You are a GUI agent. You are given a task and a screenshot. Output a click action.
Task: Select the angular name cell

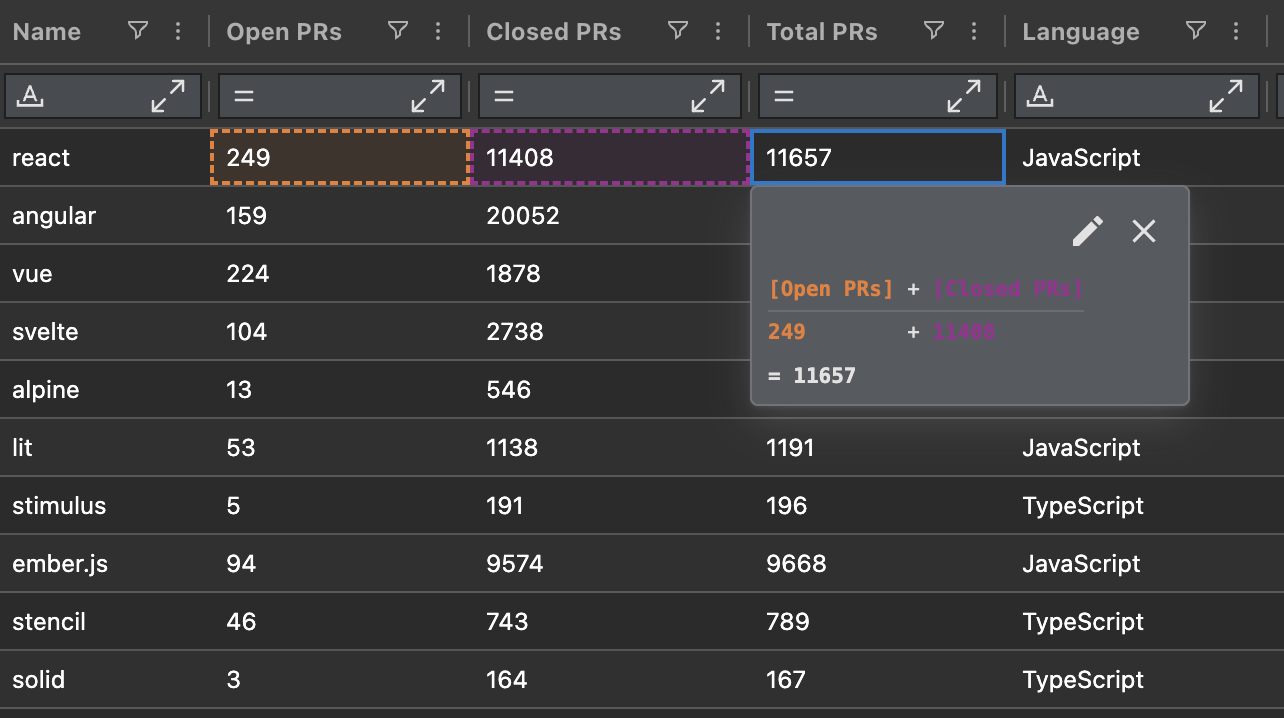pyautogui.click(x=104, y=215)
